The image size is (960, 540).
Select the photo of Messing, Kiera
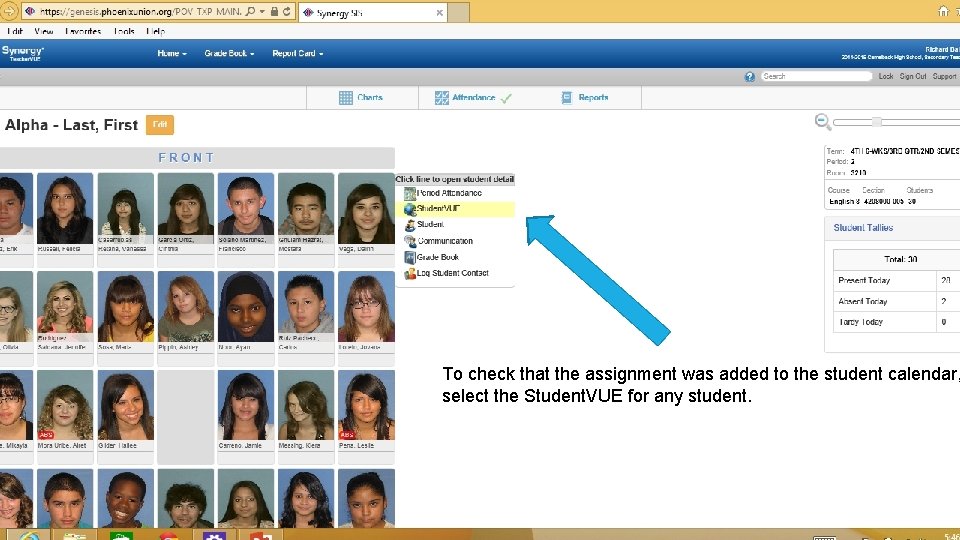click(306, 405)
